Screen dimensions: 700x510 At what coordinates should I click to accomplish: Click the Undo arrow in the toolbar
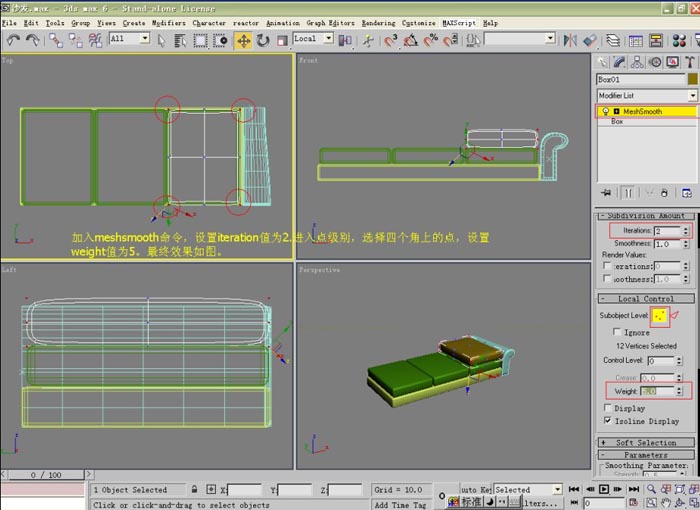pos(13,40)
